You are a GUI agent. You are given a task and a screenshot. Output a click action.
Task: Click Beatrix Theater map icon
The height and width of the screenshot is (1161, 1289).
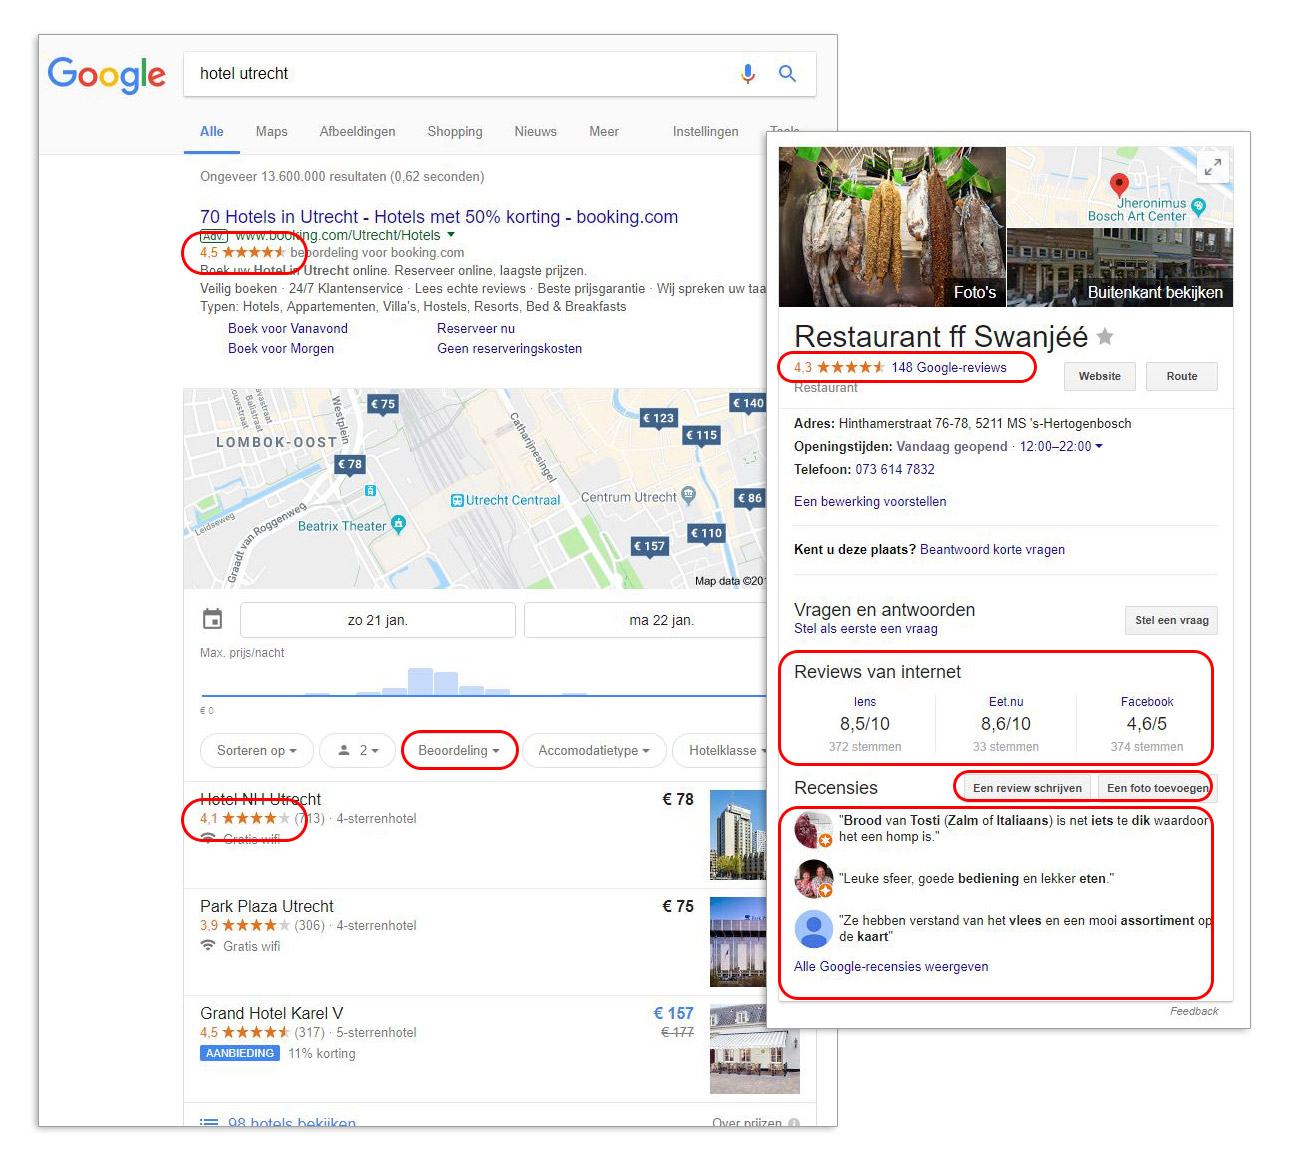399,523
